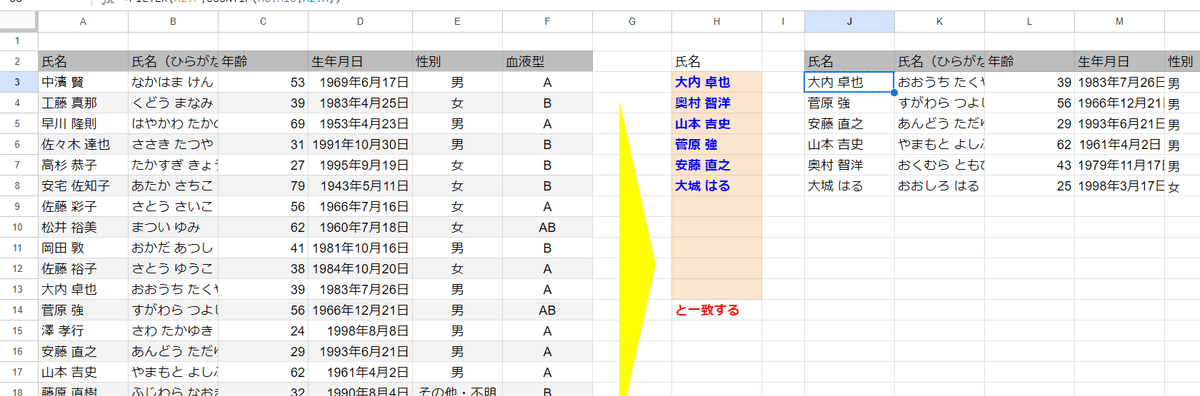Select column D header
The width and height of the screenshot is (1200, 396).
[360, 20]
